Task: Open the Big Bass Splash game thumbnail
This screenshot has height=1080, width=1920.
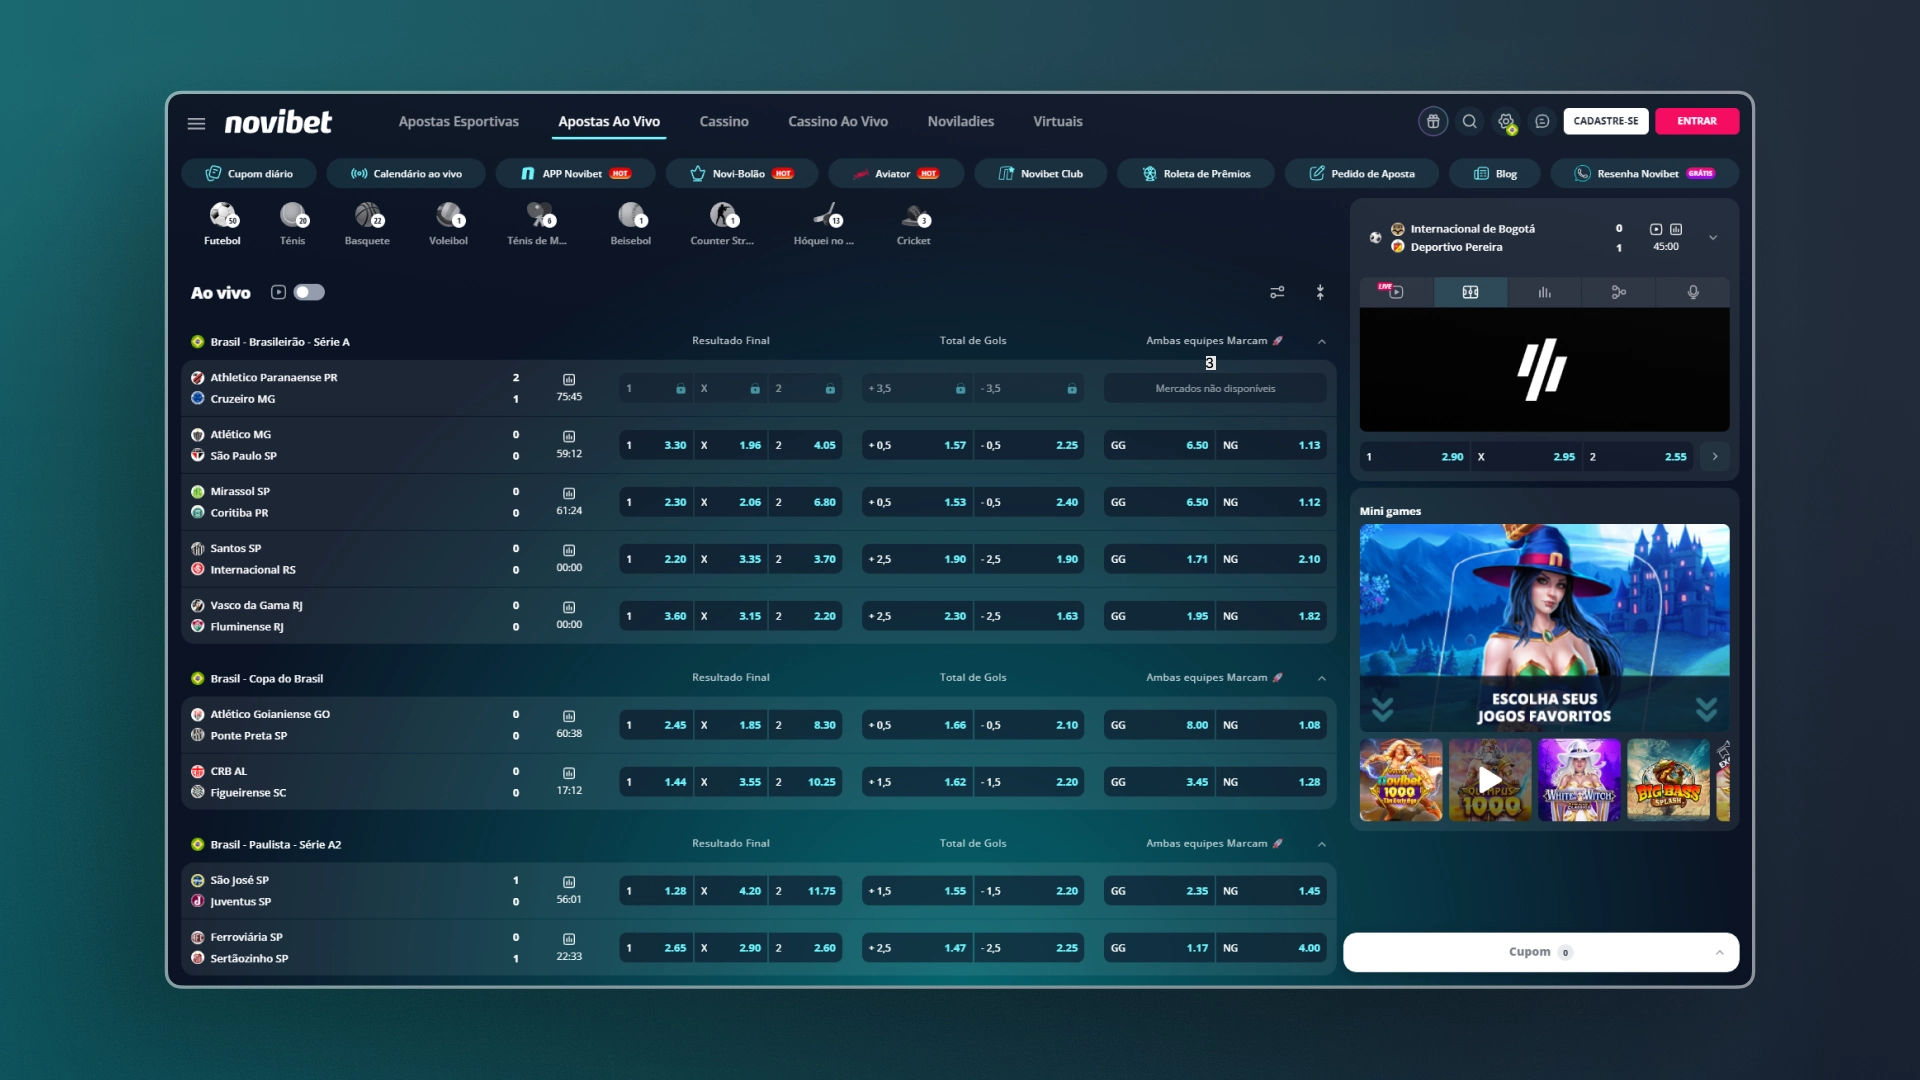Action: pos(1668,780)
